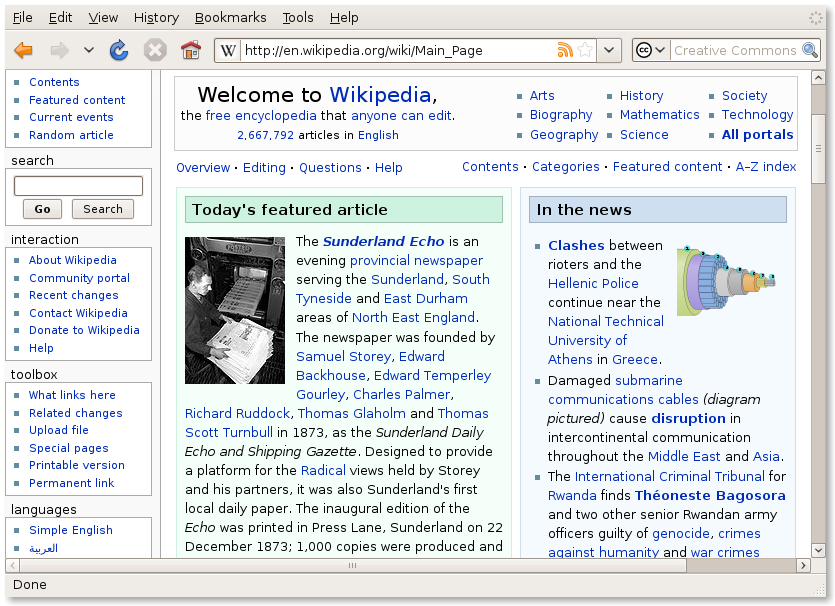Click the A–Z index link

click(766, 167)
